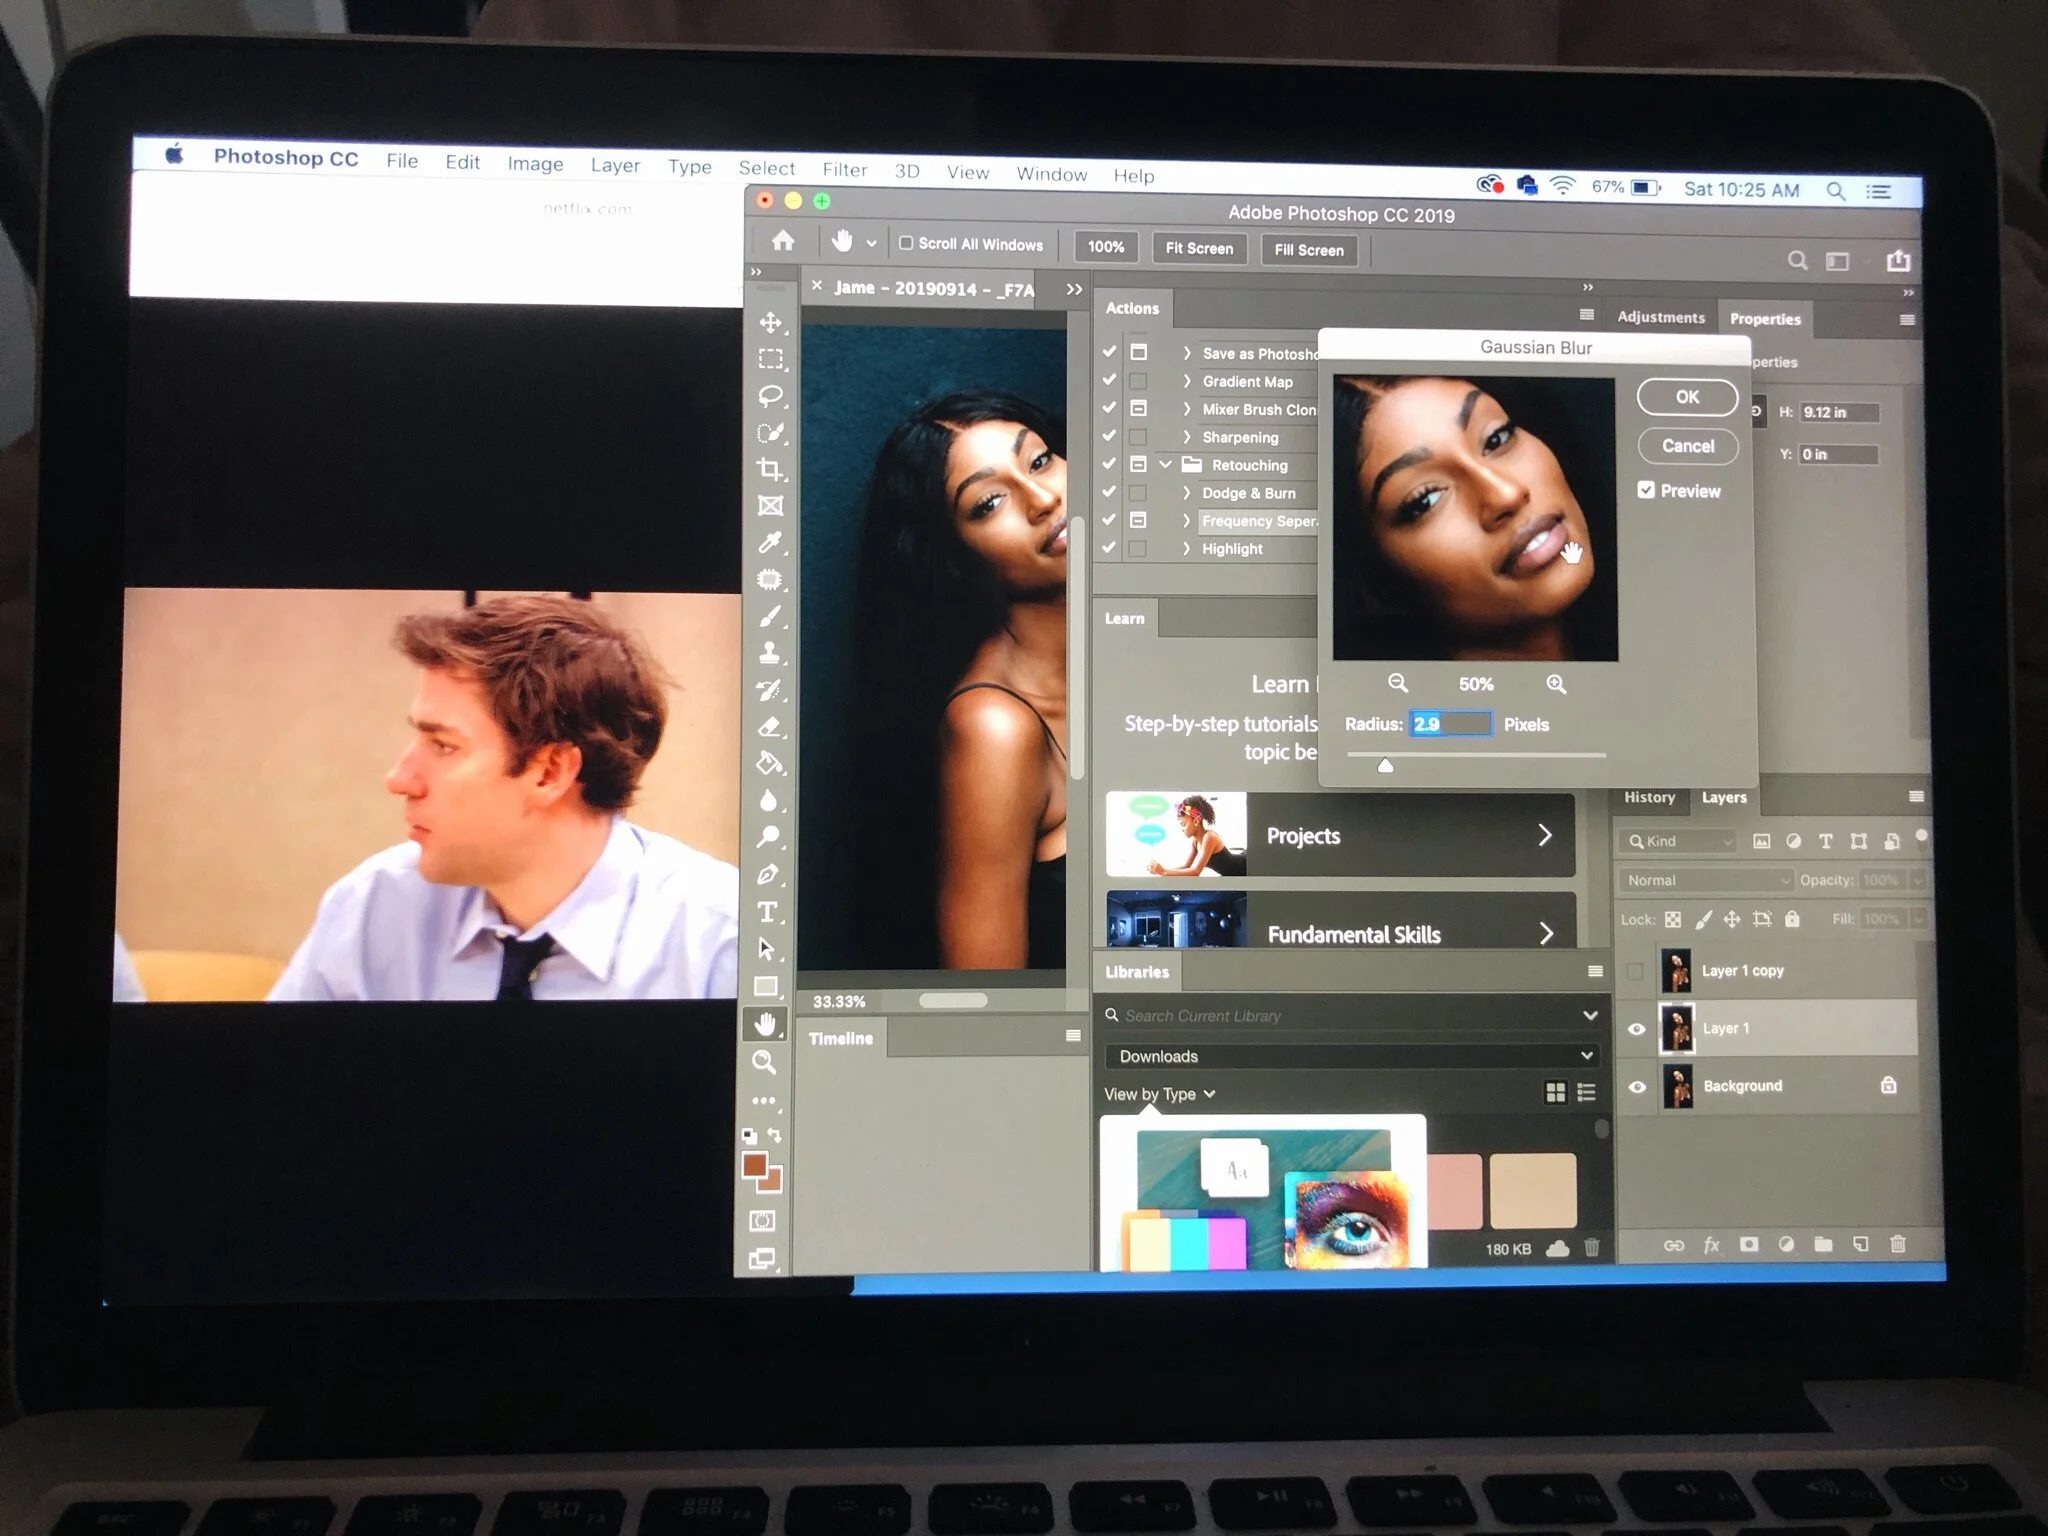Click the 100% zoom button

coord(1106,247)
